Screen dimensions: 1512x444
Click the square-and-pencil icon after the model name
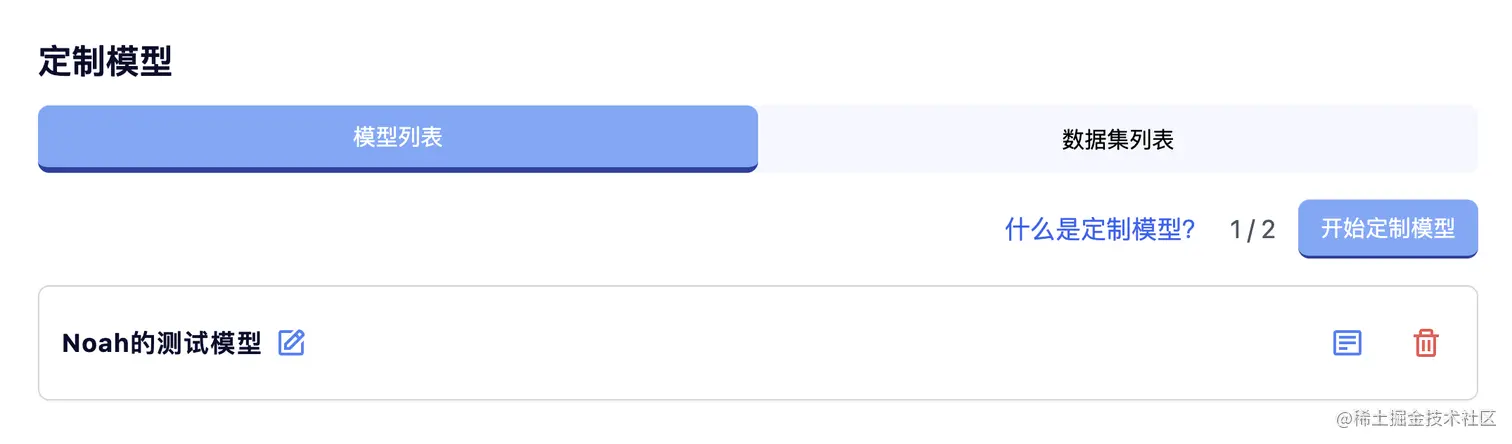[291, 343]
